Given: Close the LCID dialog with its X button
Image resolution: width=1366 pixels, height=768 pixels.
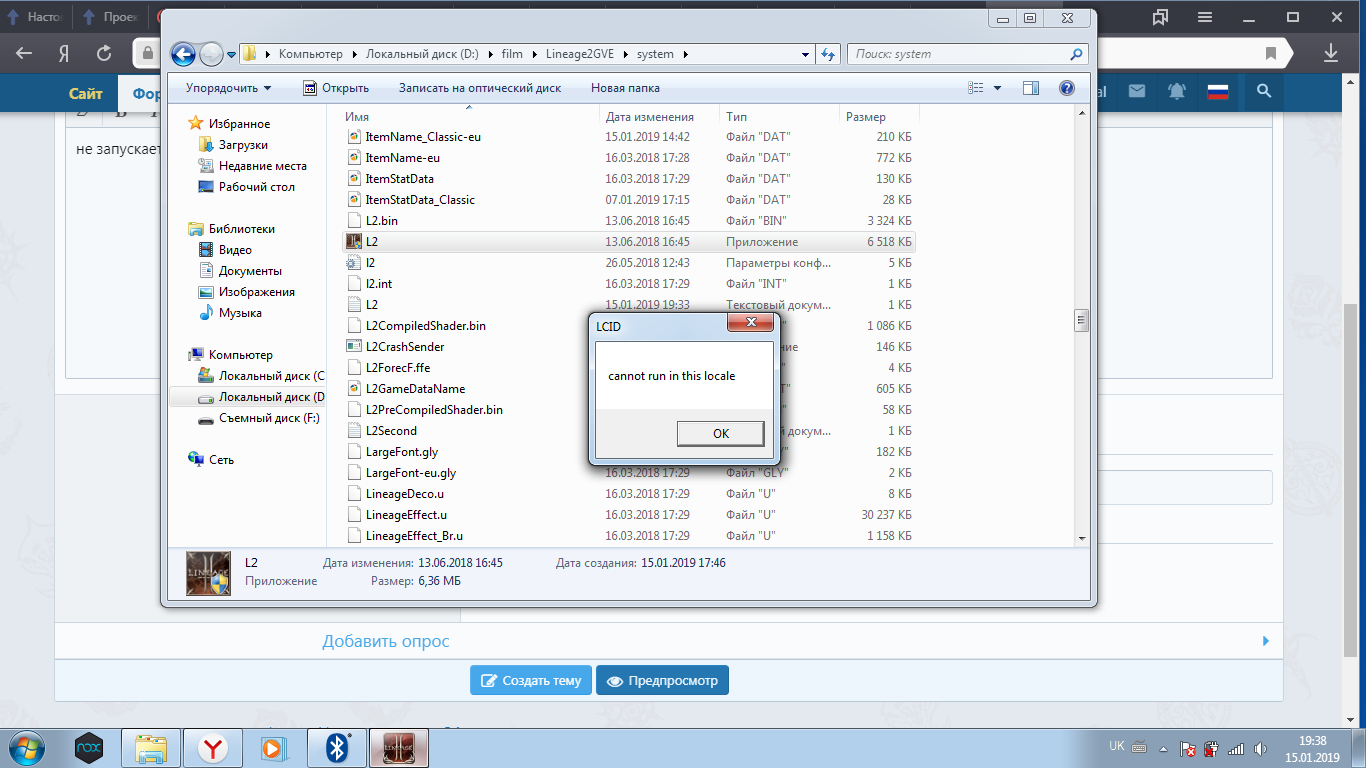Looking at the screenshot, I should point(751,324).
